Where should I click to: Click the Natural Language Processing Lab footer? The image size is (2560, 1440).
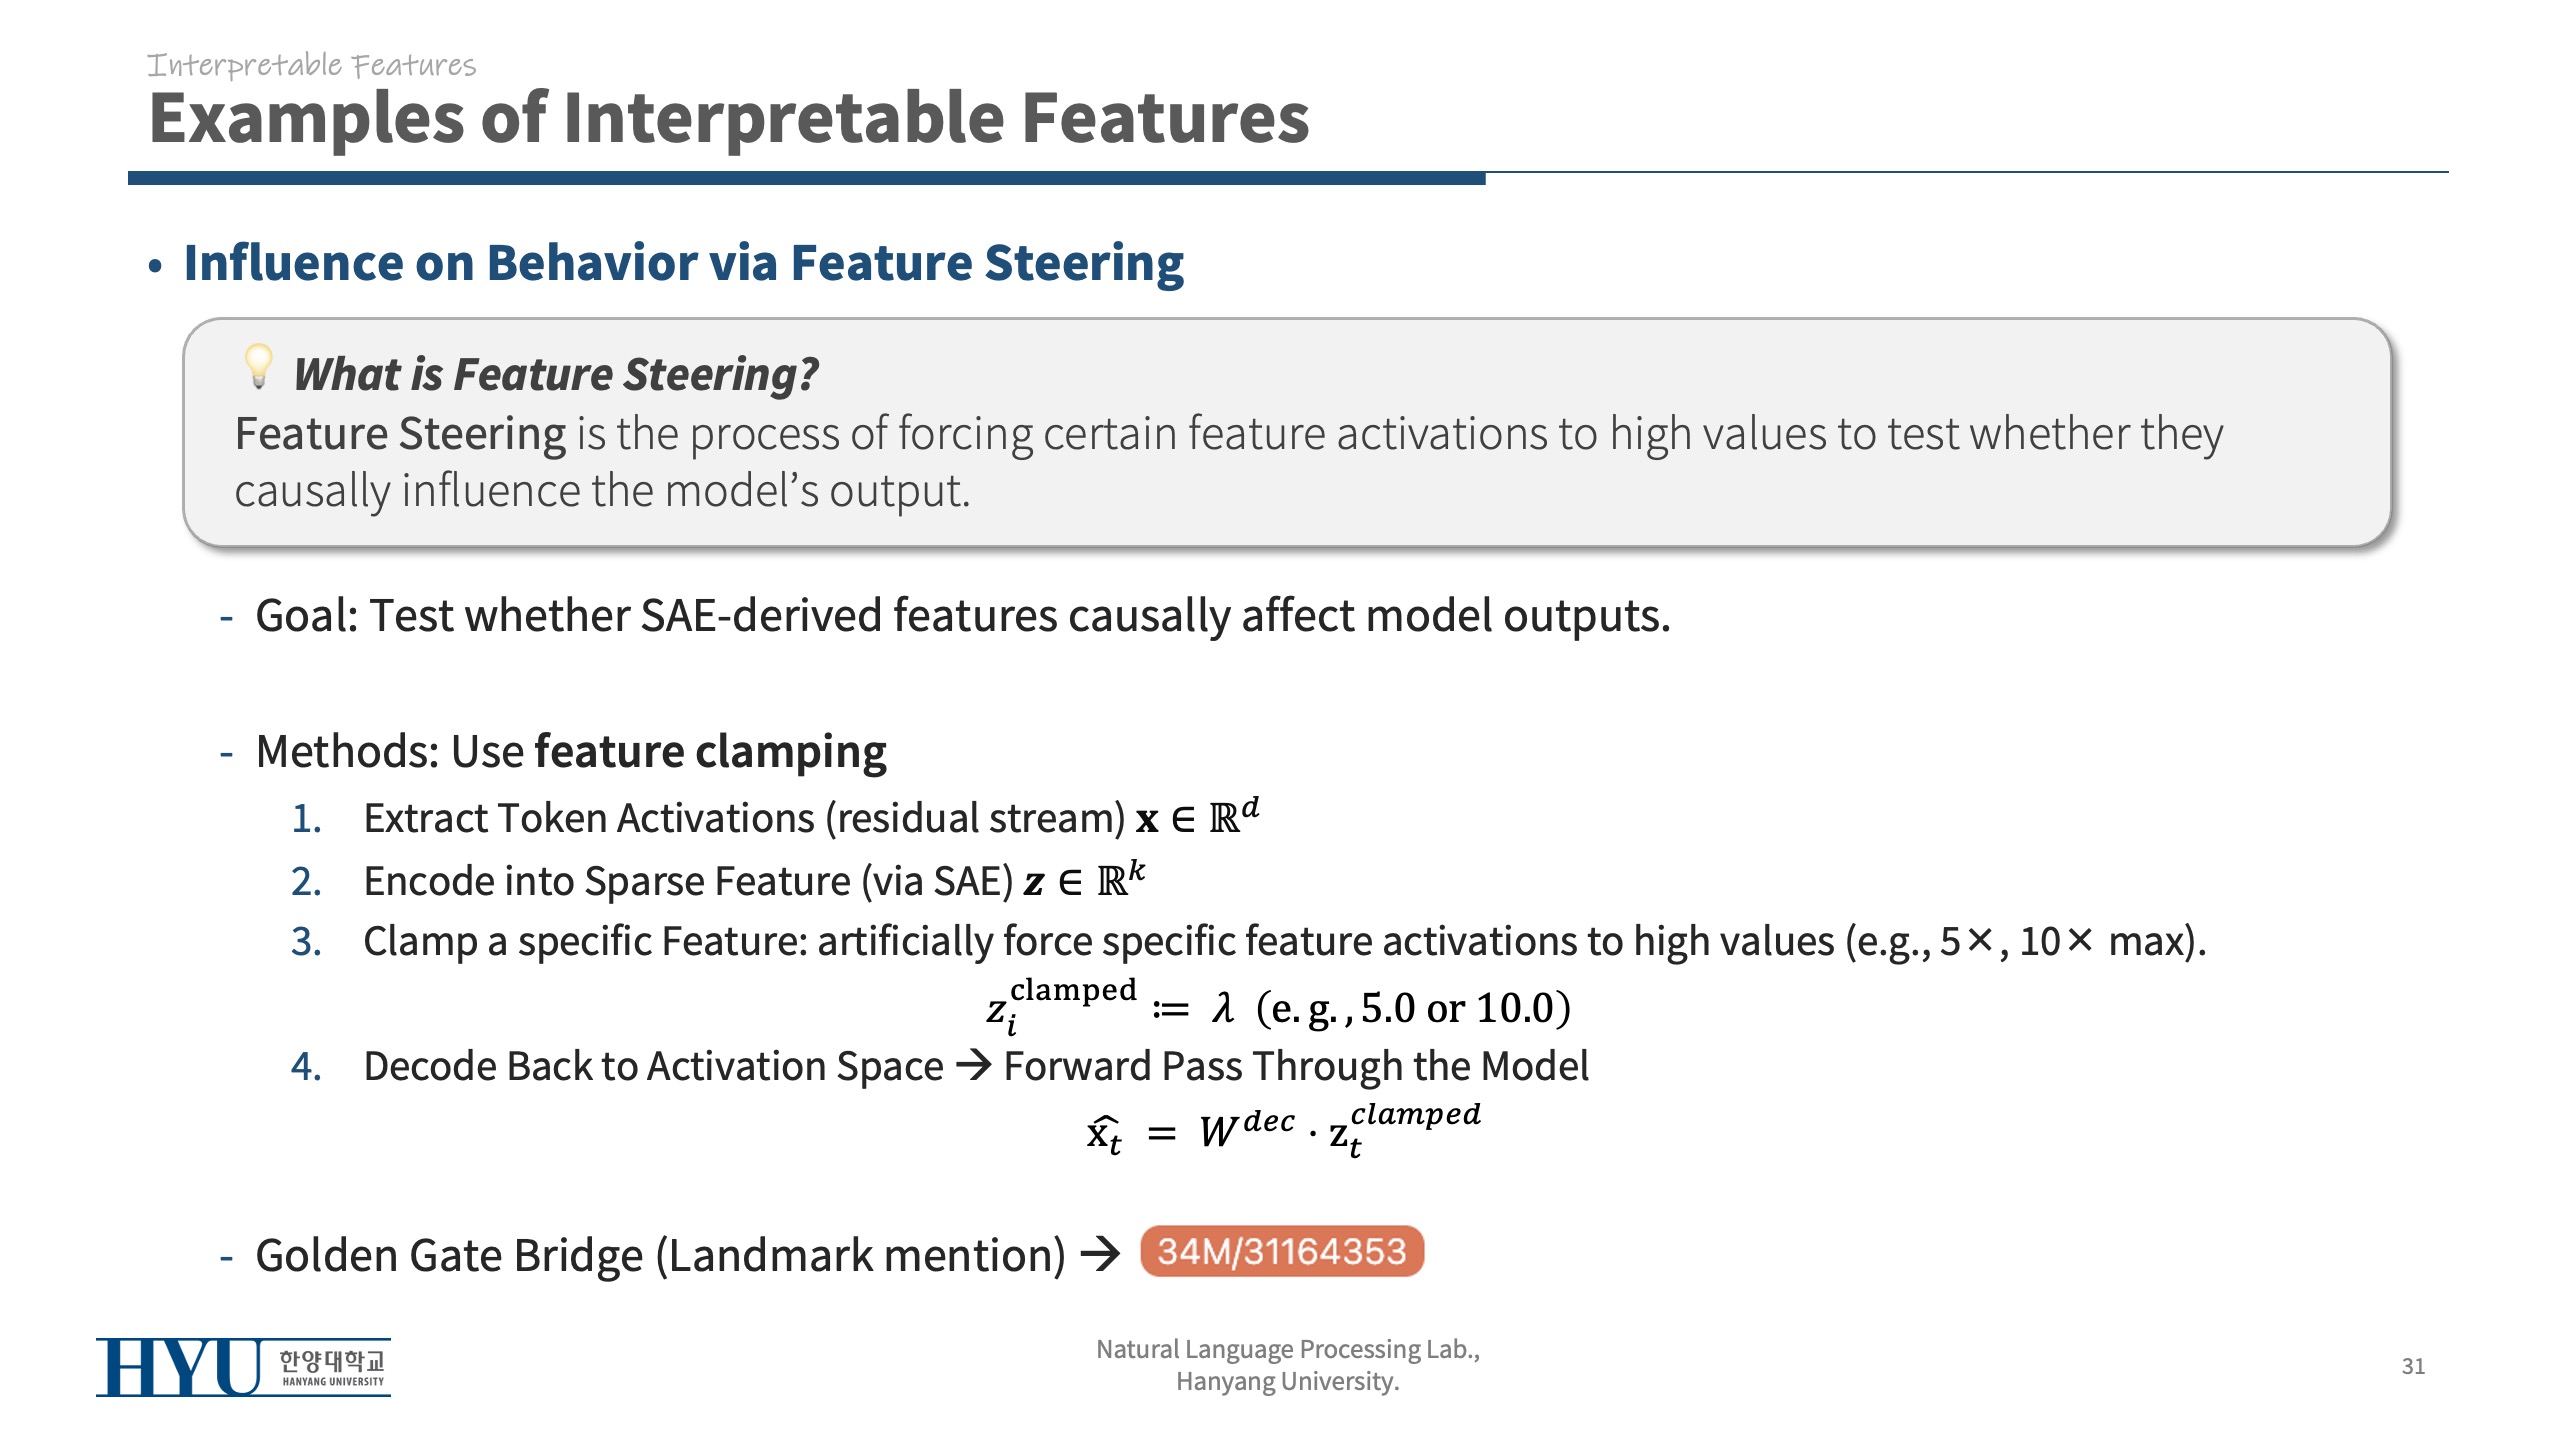click(x=1287, y=1365)
